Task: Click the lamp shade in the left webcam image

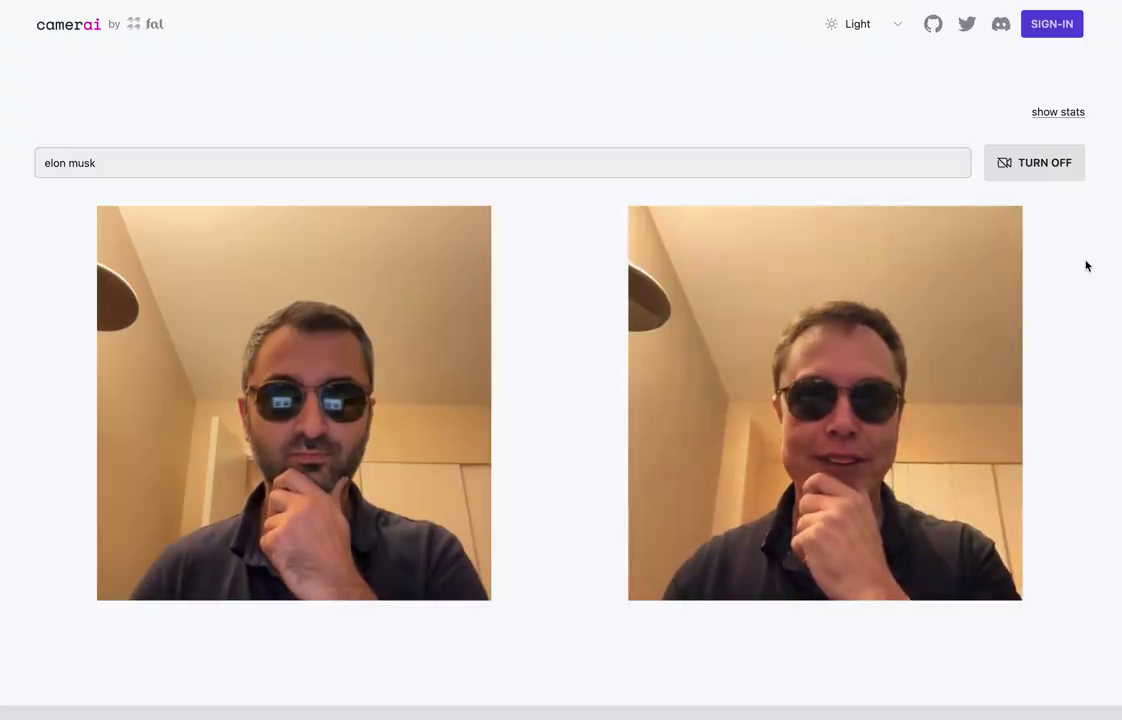Action: click(x=116, y=298)
